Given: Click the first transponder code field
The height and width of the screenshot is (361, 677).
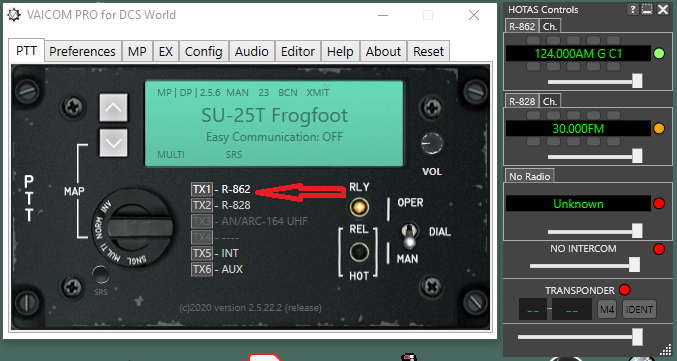Looking at the screenshot, I should 533,309.
